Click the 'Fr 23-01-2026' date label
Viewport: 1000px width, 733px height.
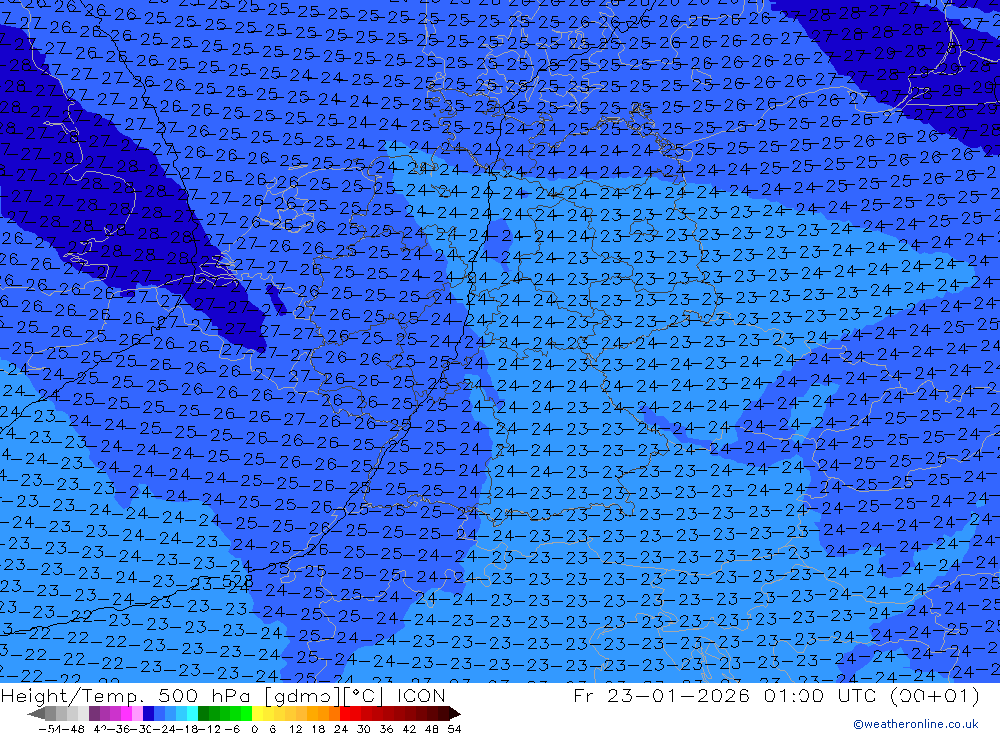(661, 695)
